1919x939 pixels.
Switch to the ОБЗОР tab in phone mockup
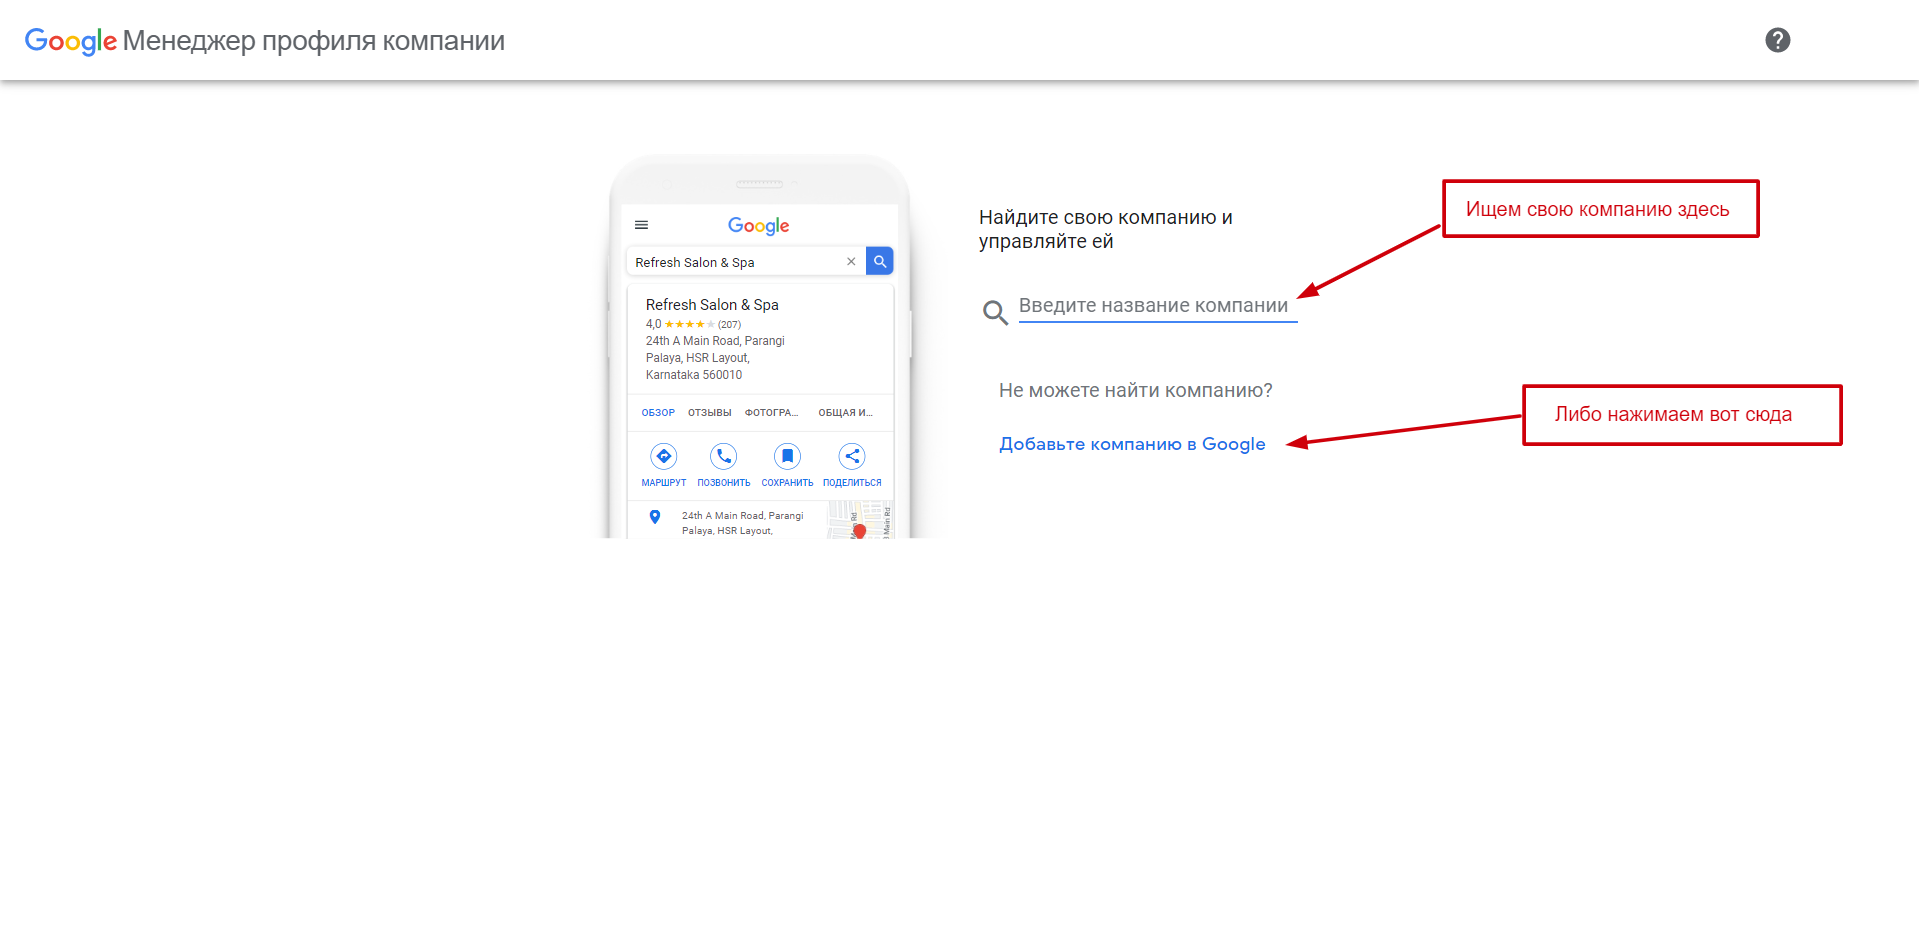(x=658, y=413)
